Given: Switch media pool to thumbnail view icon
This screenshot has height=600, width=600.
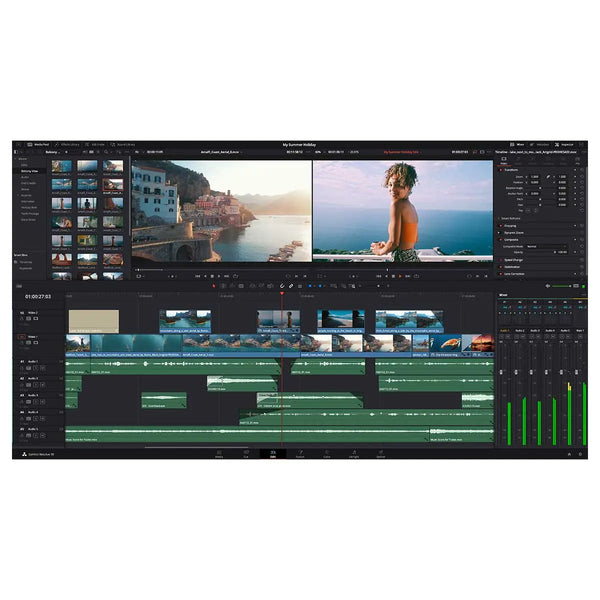Looking at the screenshot, I should click(x=91, y=152).
